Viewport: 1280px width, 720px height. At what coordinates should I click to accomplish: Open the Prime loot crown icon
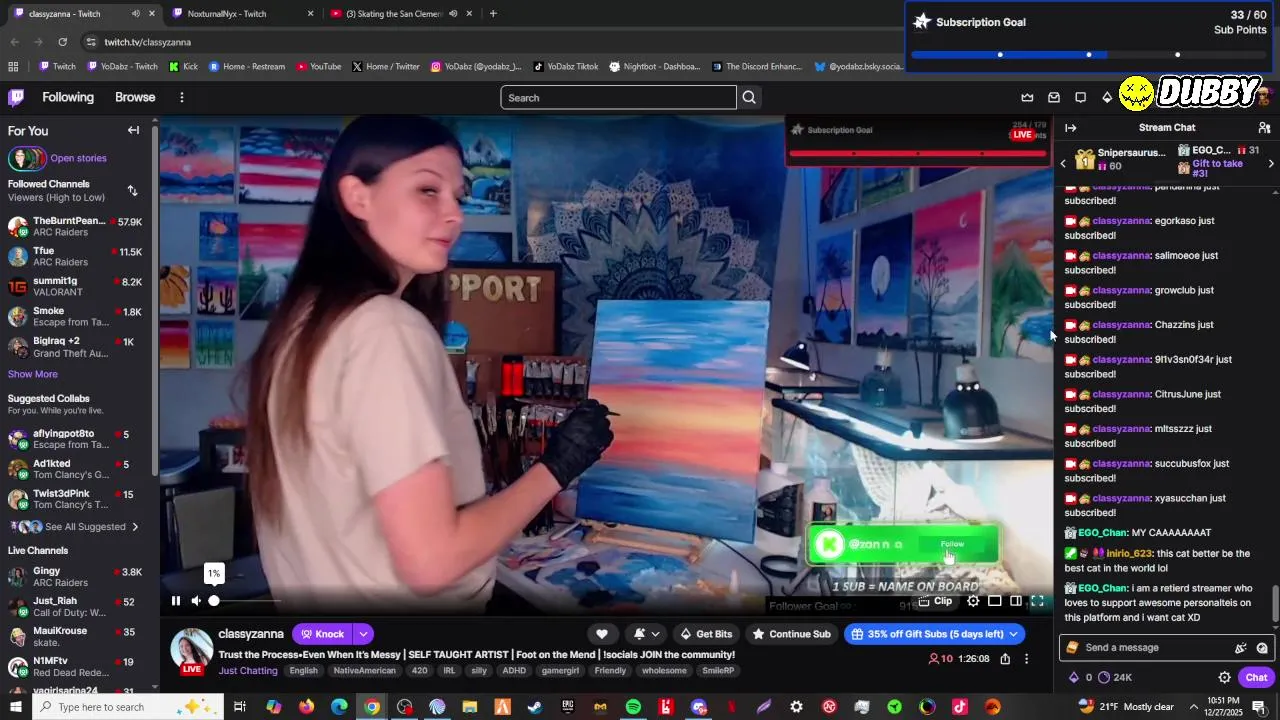[1027, 97]
